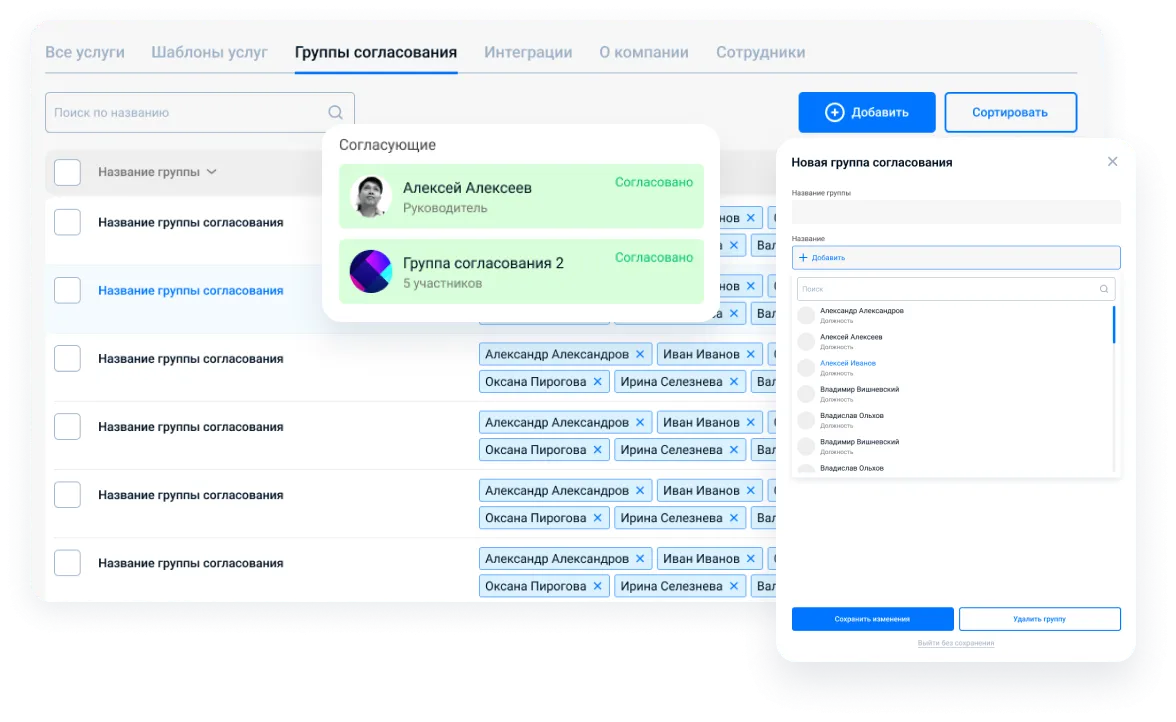Image resolution: width=1176 pixels, height=722 pixels.
Task: Switch to the Шаблоны услуг tab
Action: click(209, 52)
